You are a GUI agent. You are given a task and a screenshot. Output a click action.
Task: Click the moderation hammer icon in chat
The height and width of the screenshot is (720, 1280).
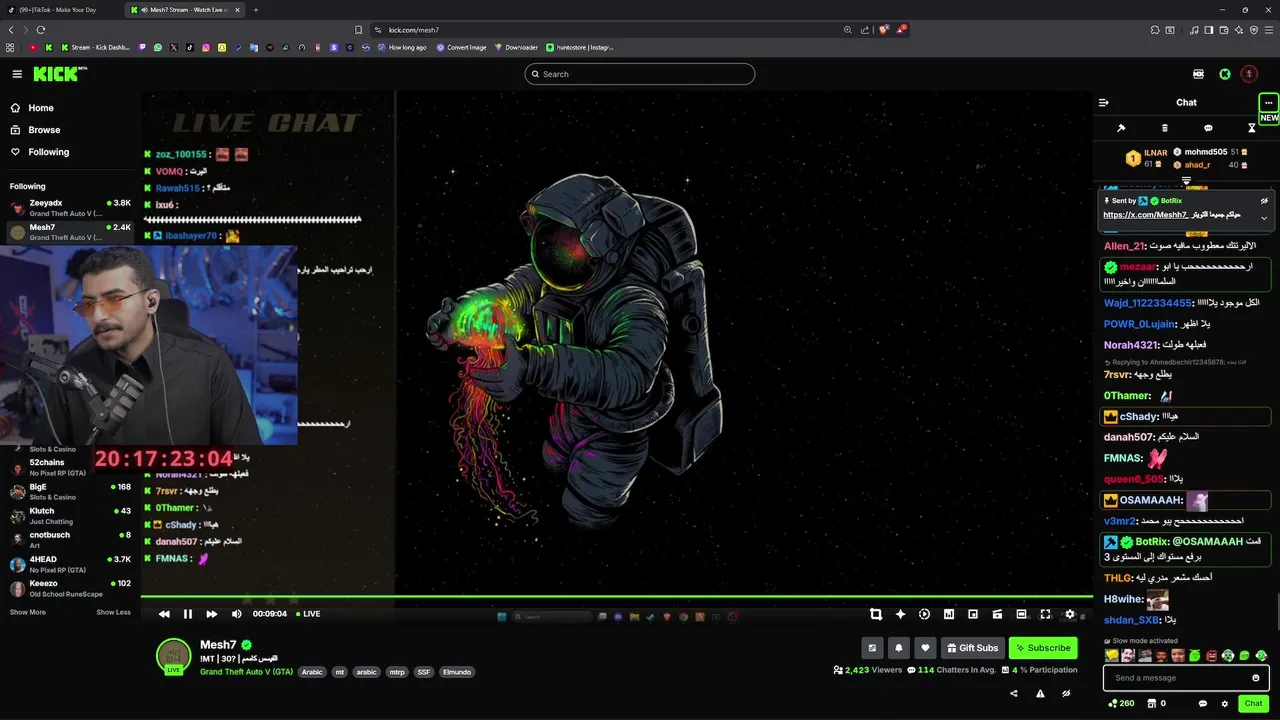click(1121, 128)
